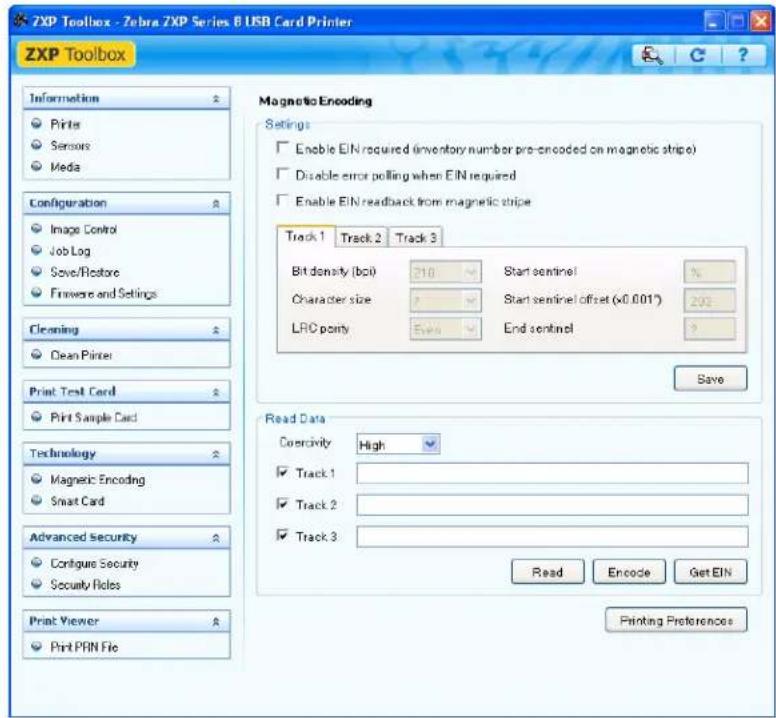Enable EIN required checkbox
The image size is (776, 718).
[x=282, y=147]
